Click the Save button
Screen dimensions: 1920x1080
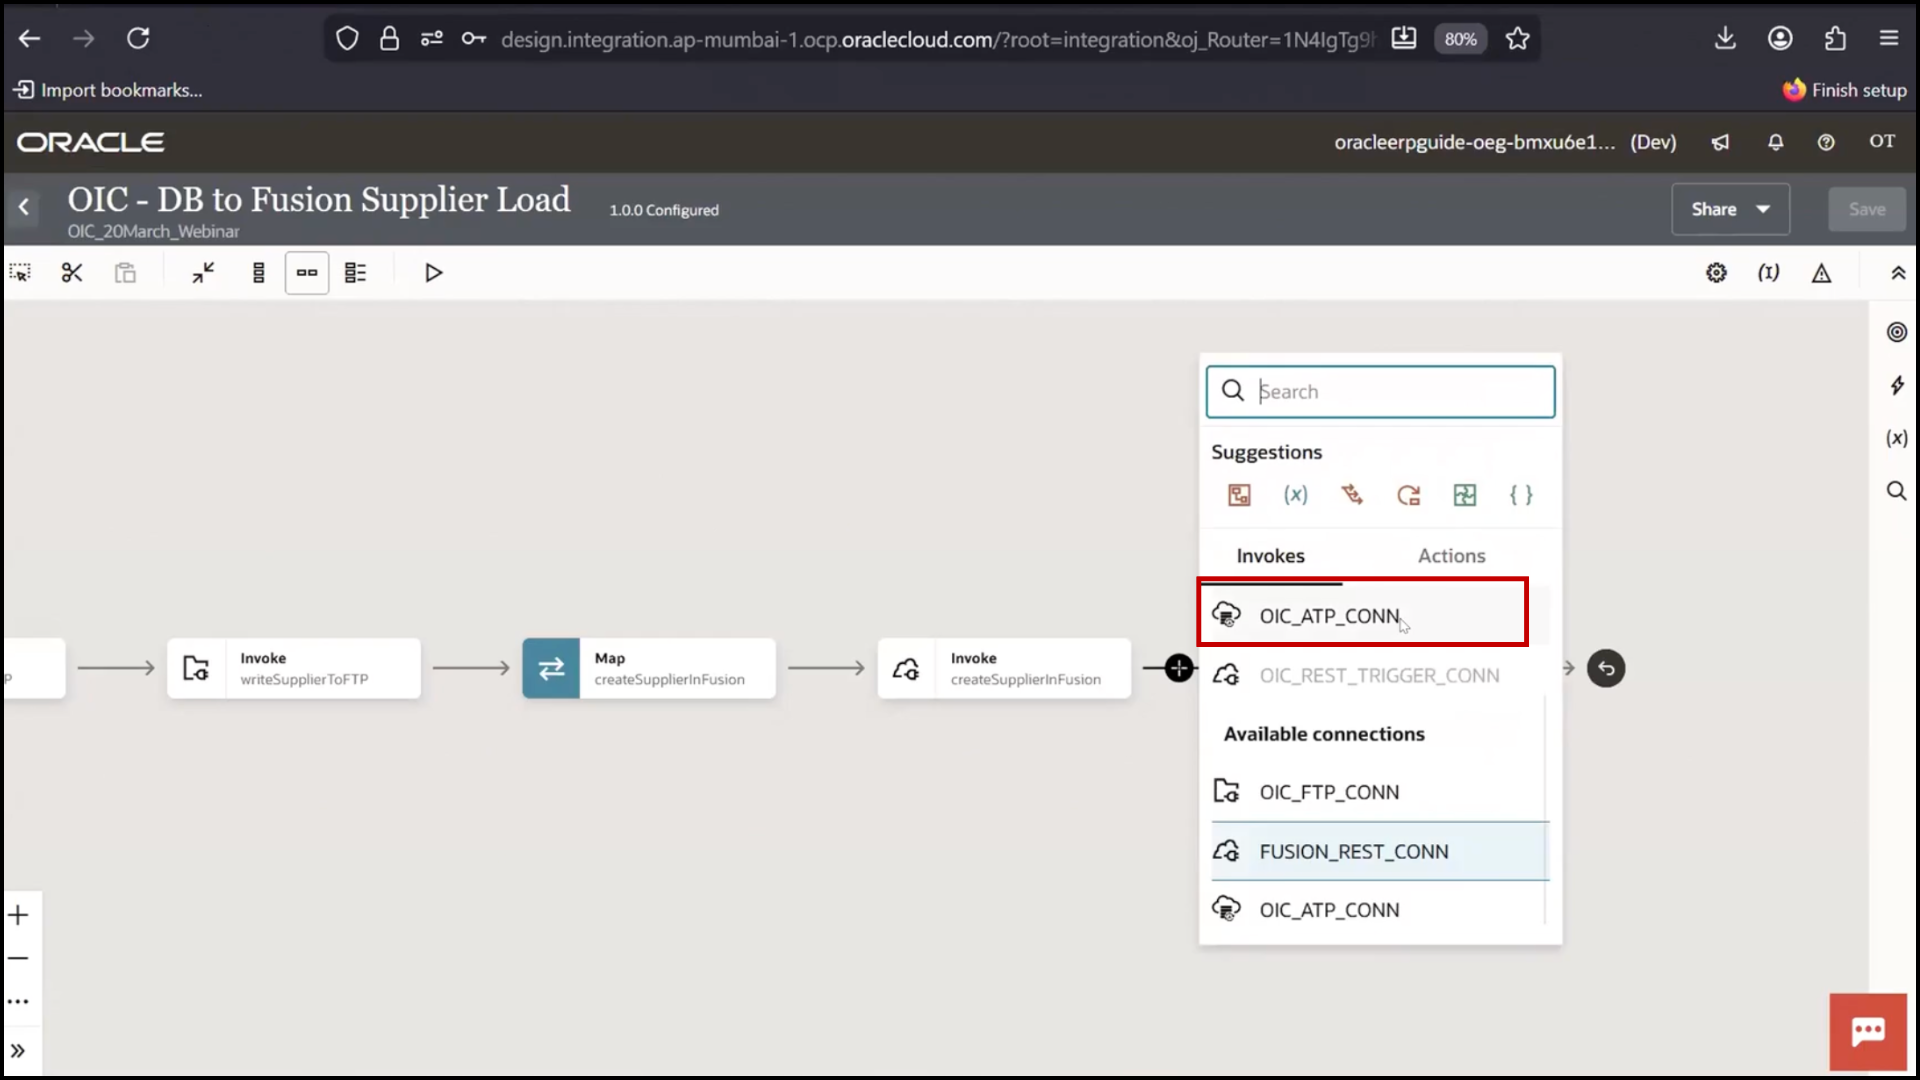tap(1867, 209)
